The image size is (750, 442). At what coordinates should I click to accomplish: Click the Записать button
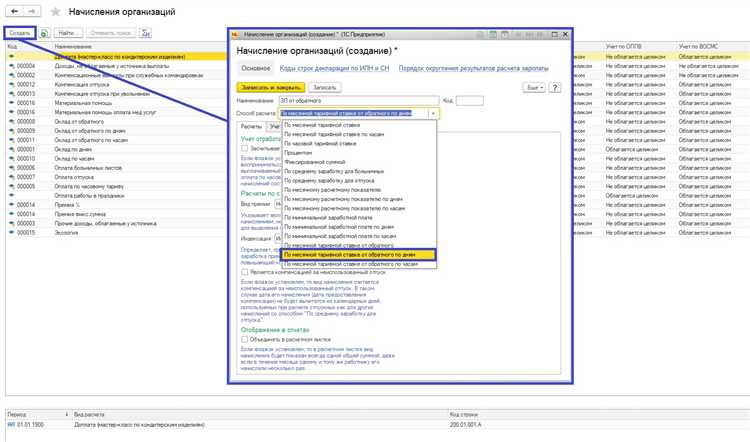tap(325, 88)
